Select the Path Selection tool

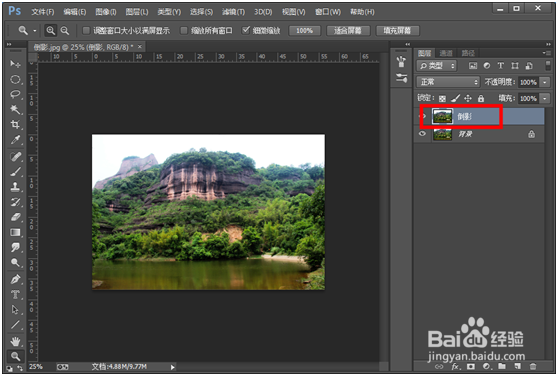pos(15,309)
